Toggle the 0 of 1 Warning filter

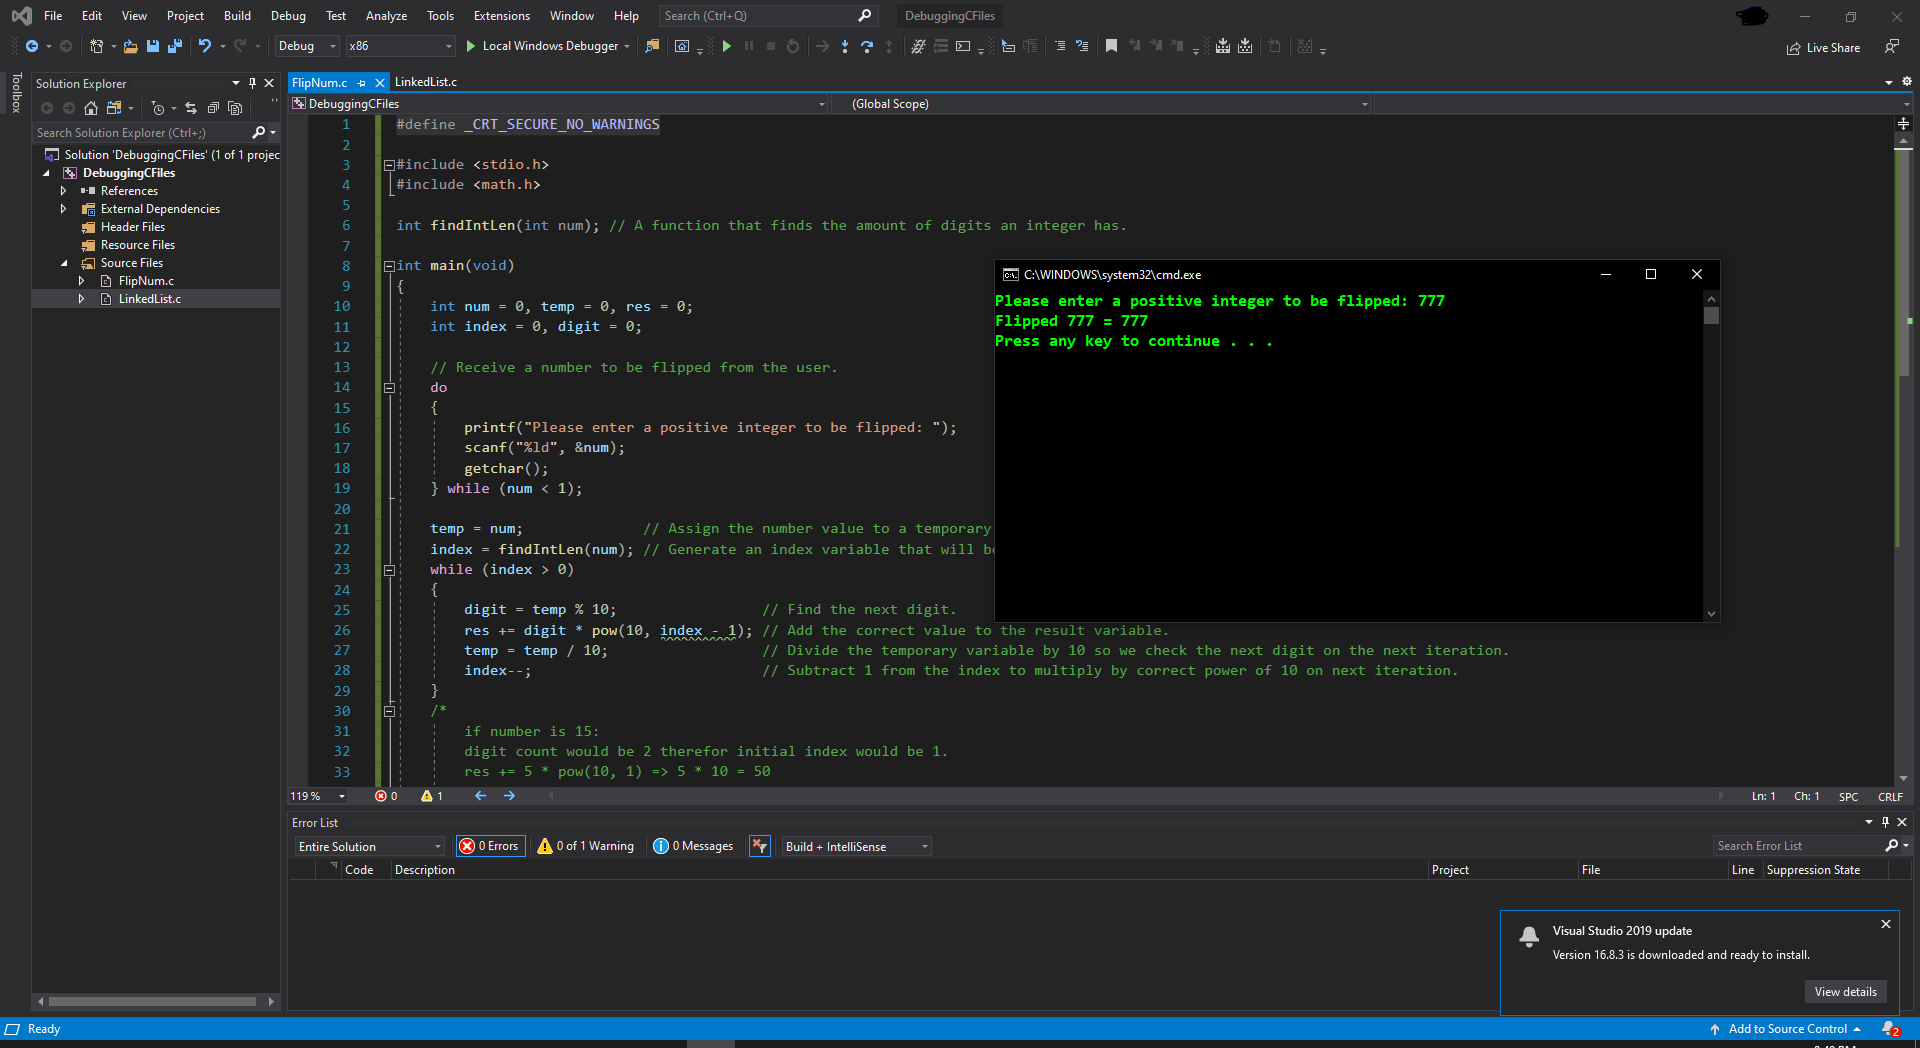coord(586,846)
